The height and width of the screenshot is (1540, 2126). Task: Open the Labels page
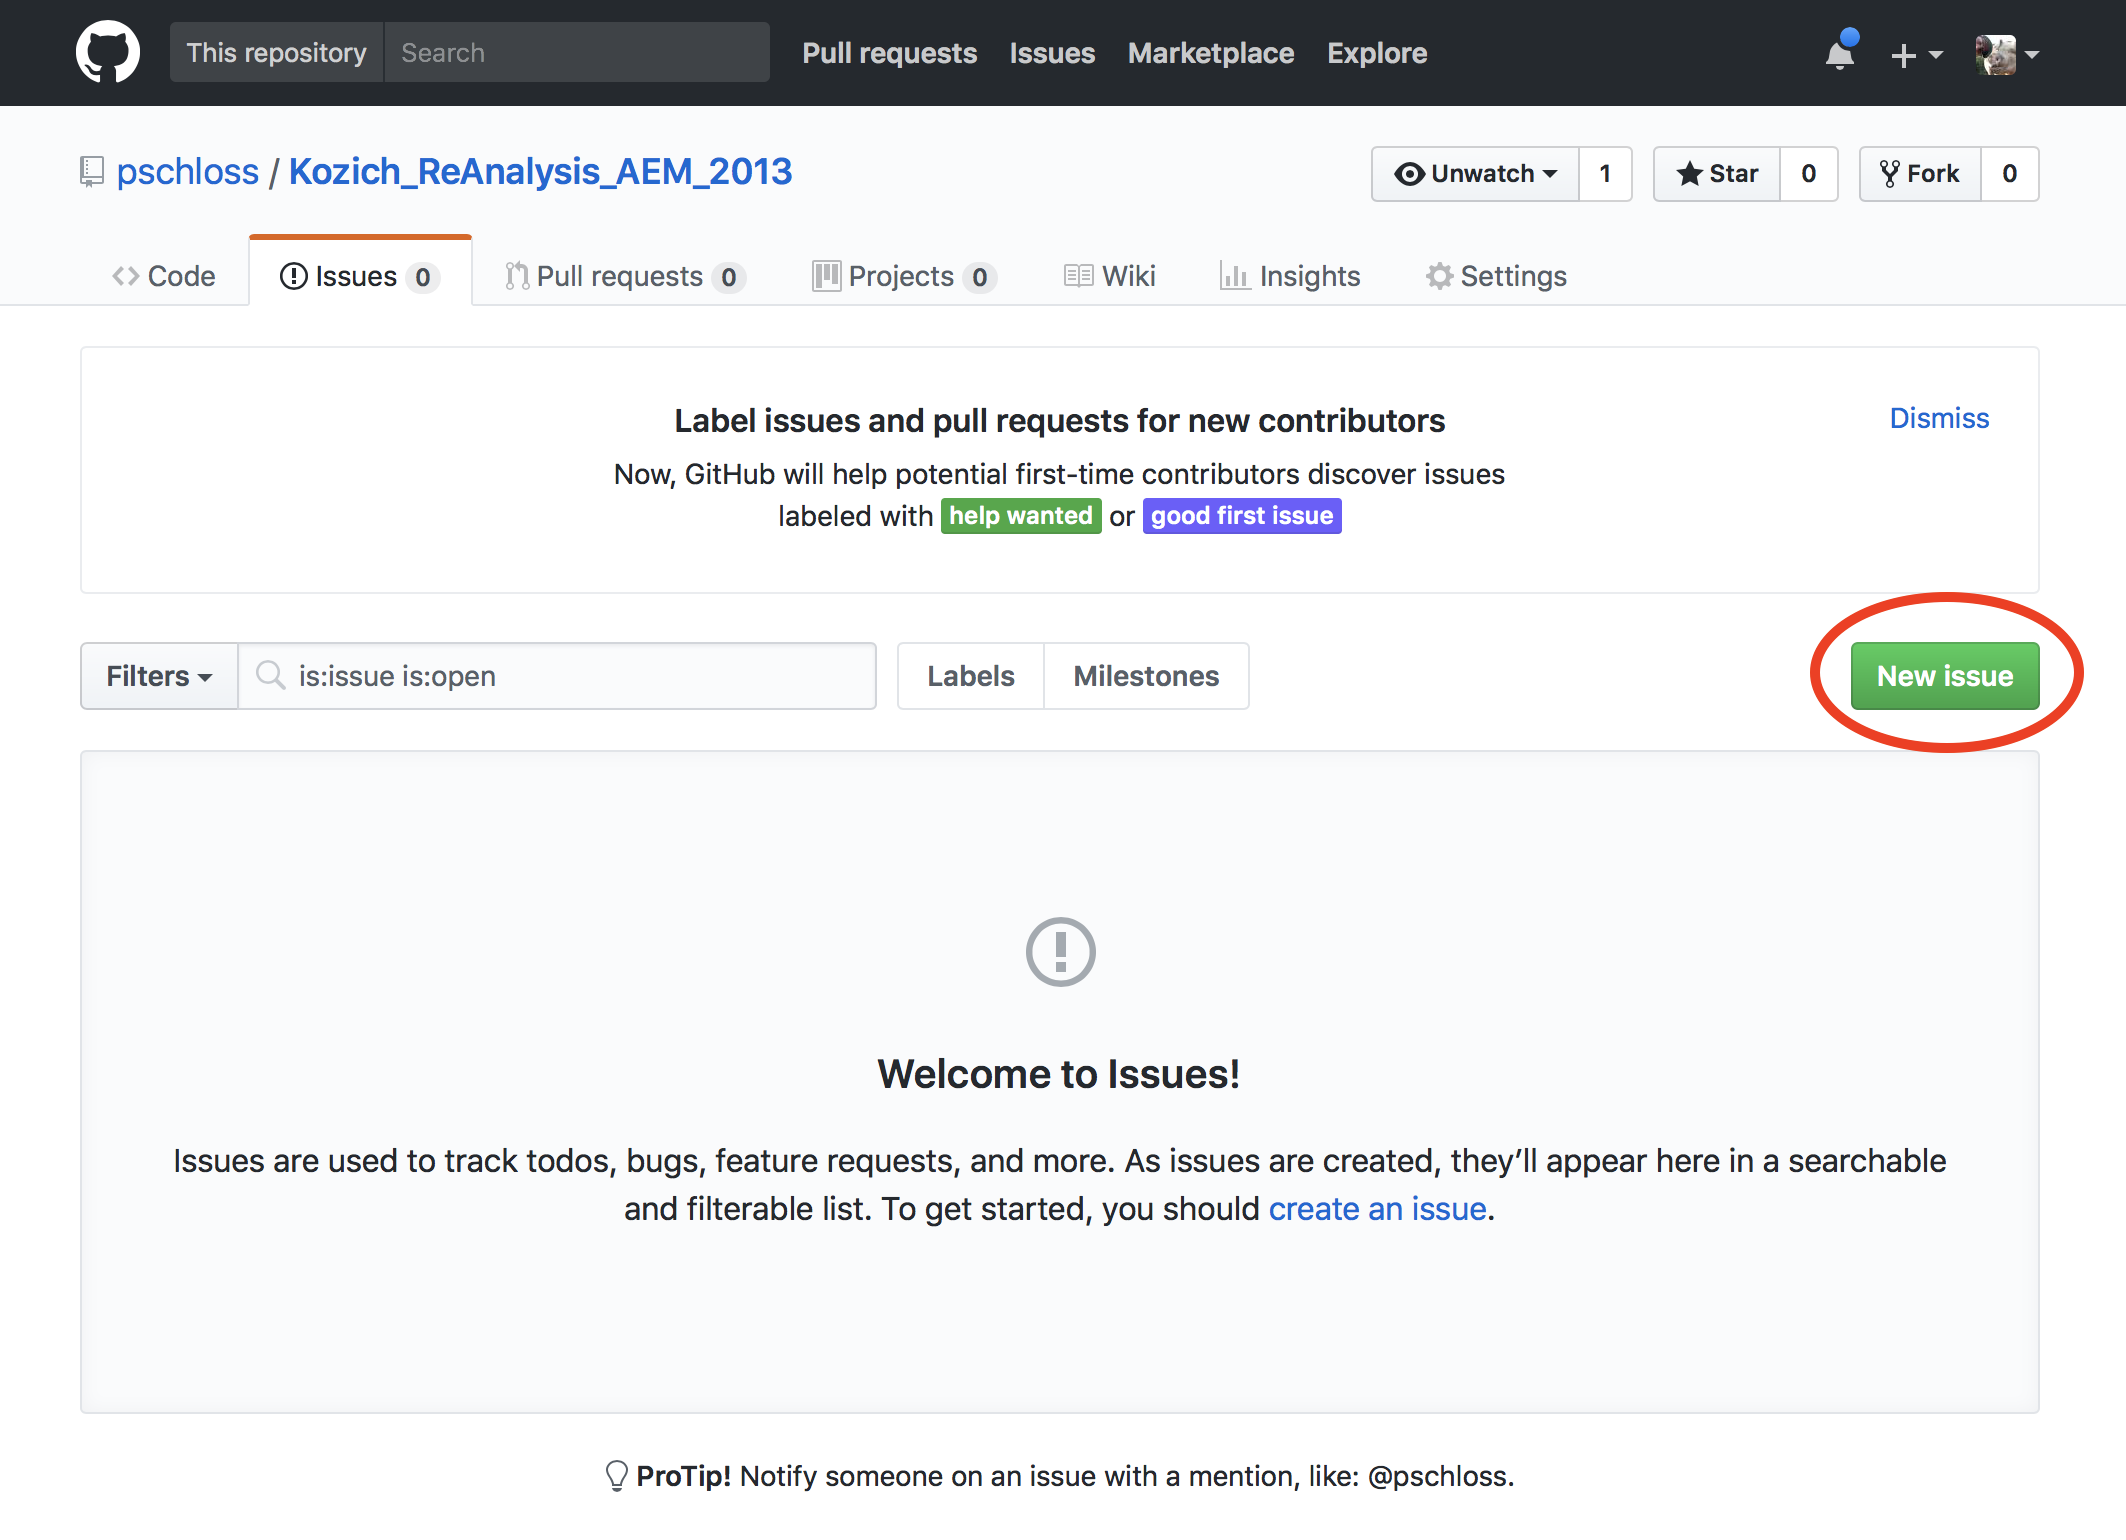click(971, 676)
